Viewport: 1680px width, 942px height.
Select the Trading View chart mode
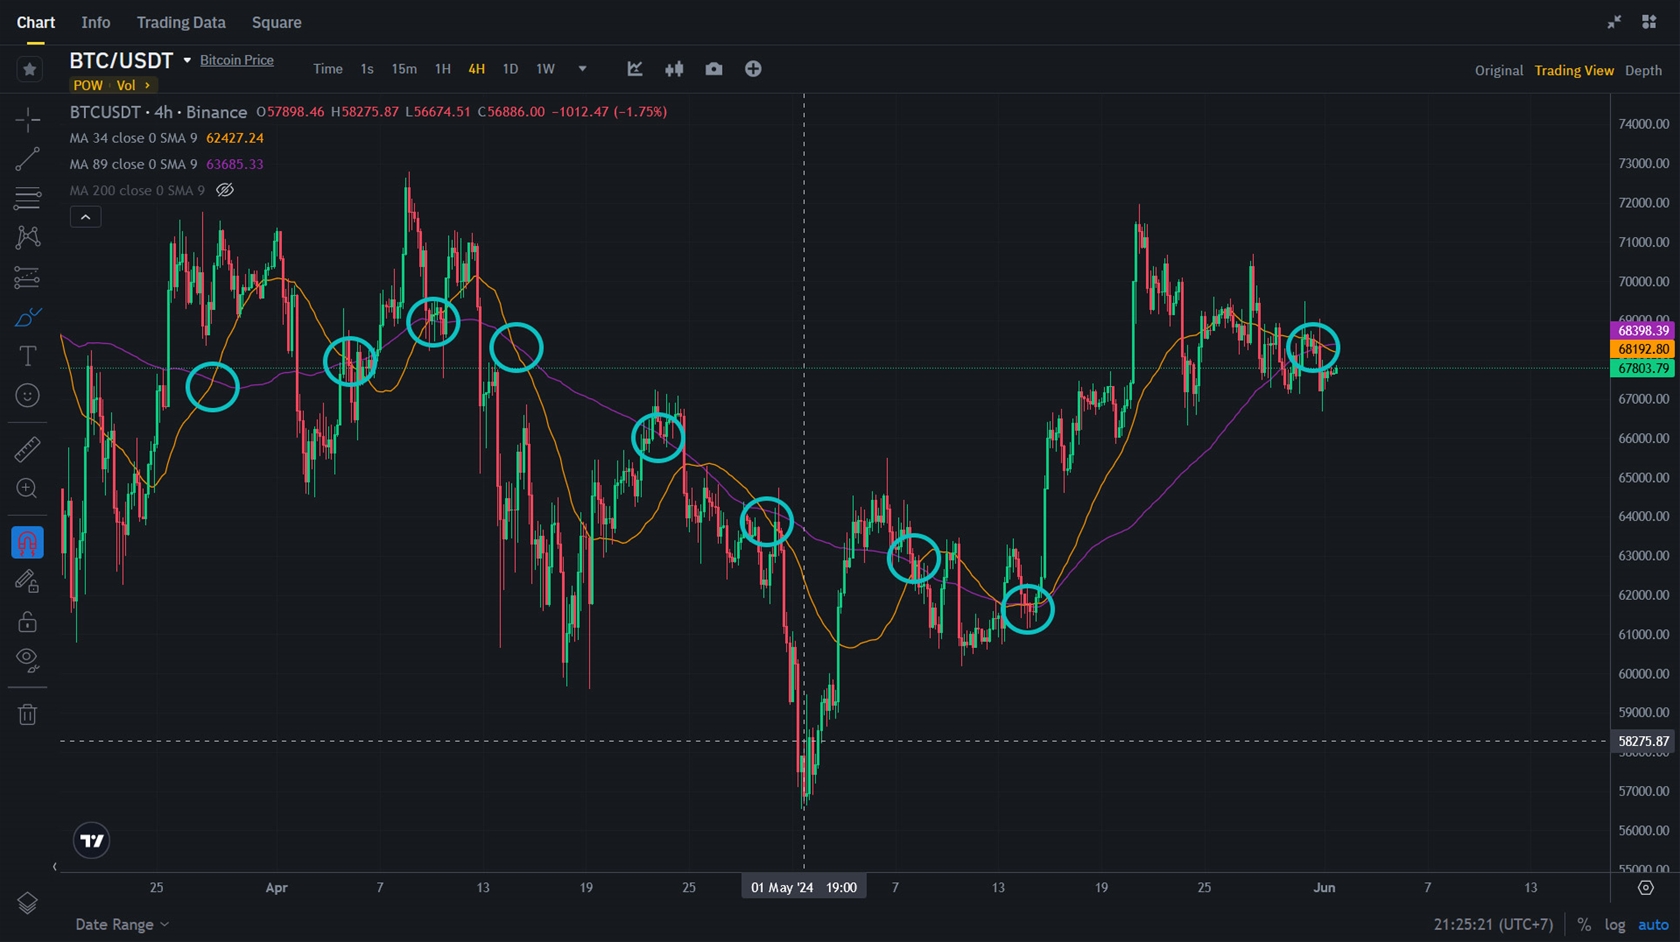pos(1574,70)
